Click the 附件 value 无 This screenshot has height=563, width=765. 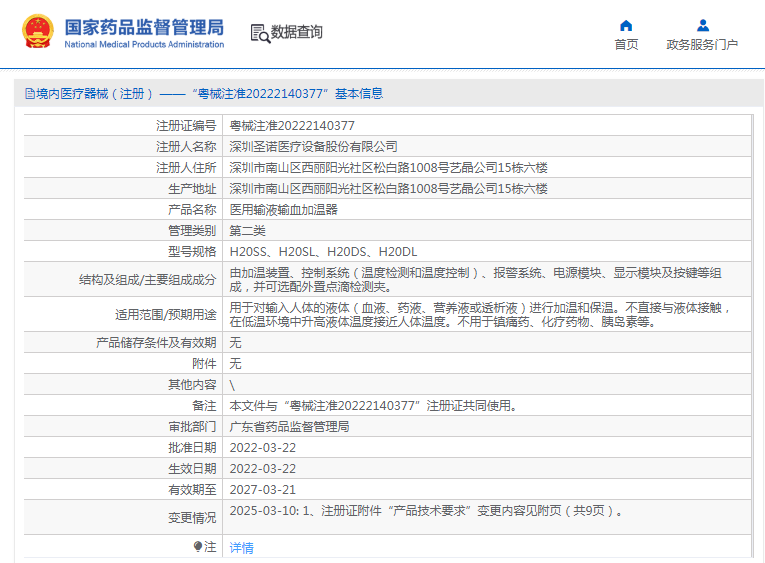pyautogui.click(x=235, y=363)
